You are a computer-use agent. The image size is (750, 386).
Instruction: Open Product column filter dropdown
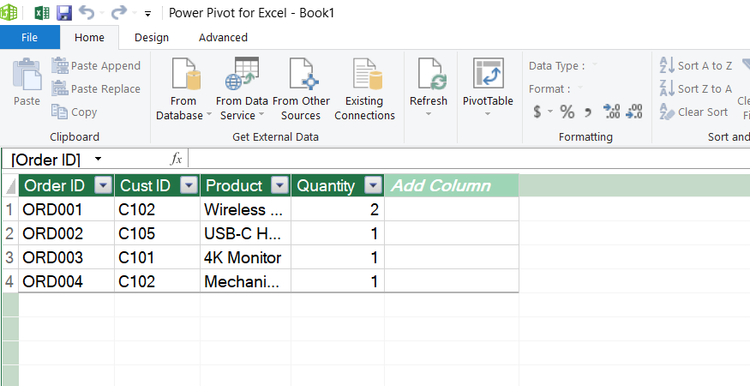[x=280, y=185]
